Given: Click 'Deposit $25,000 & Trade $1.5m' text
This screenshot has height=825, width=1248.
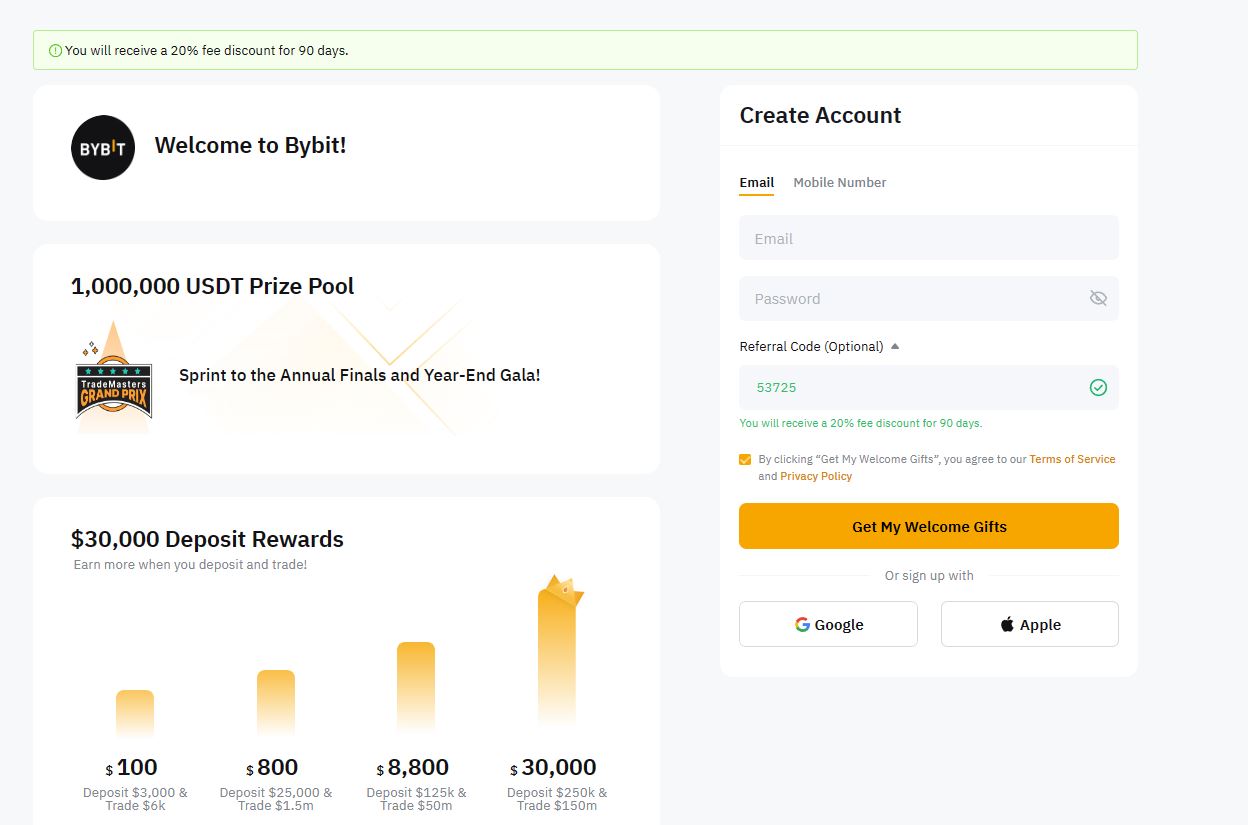Looking at the screenshot, I should (x=276, y=798).
